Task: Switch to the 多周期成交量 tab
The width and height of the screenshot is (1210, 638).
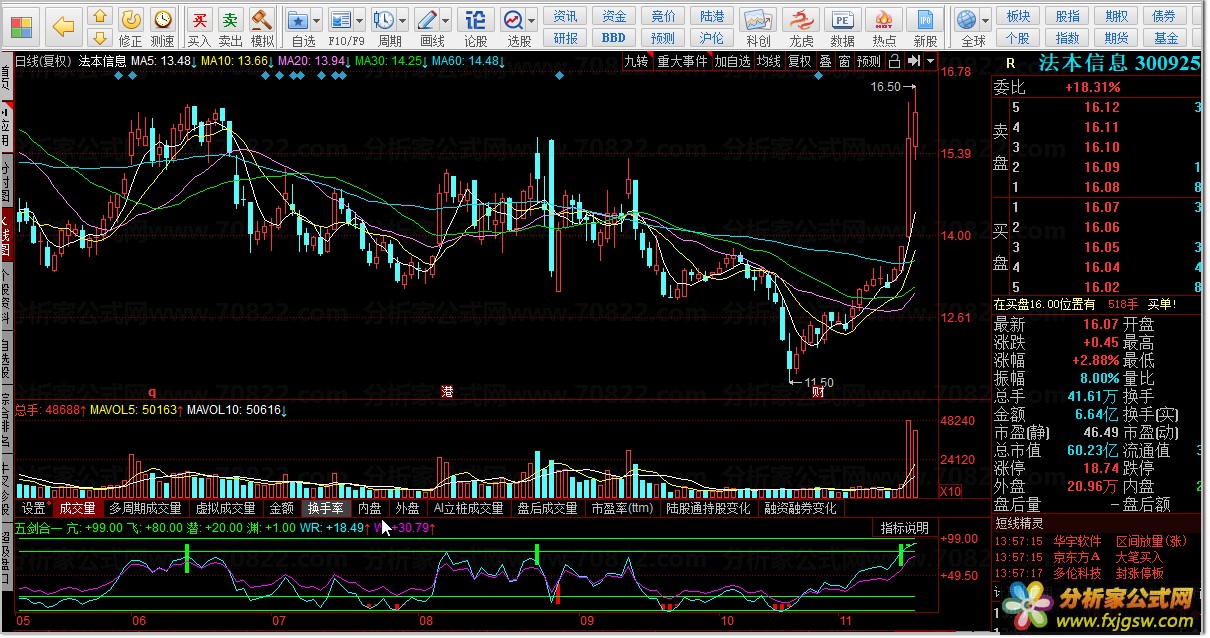Action: [145, 508]
